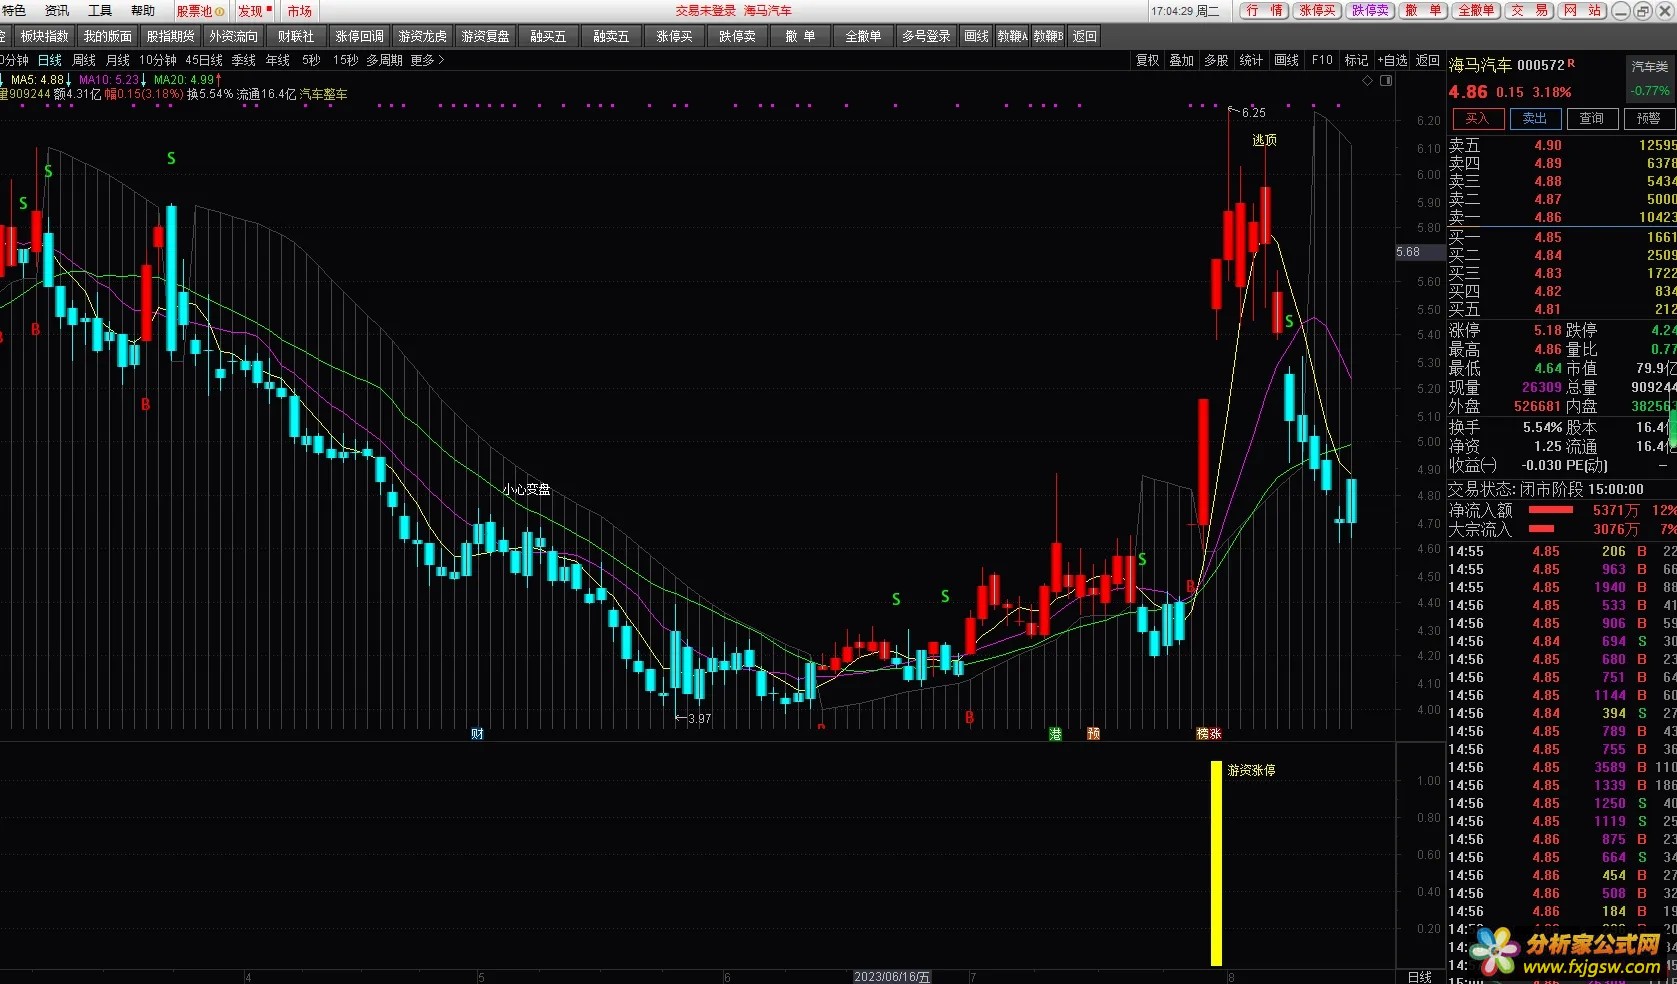Open 财联社 news from the toolbar
Viewport: 1677px width, 984px height.
296,36
